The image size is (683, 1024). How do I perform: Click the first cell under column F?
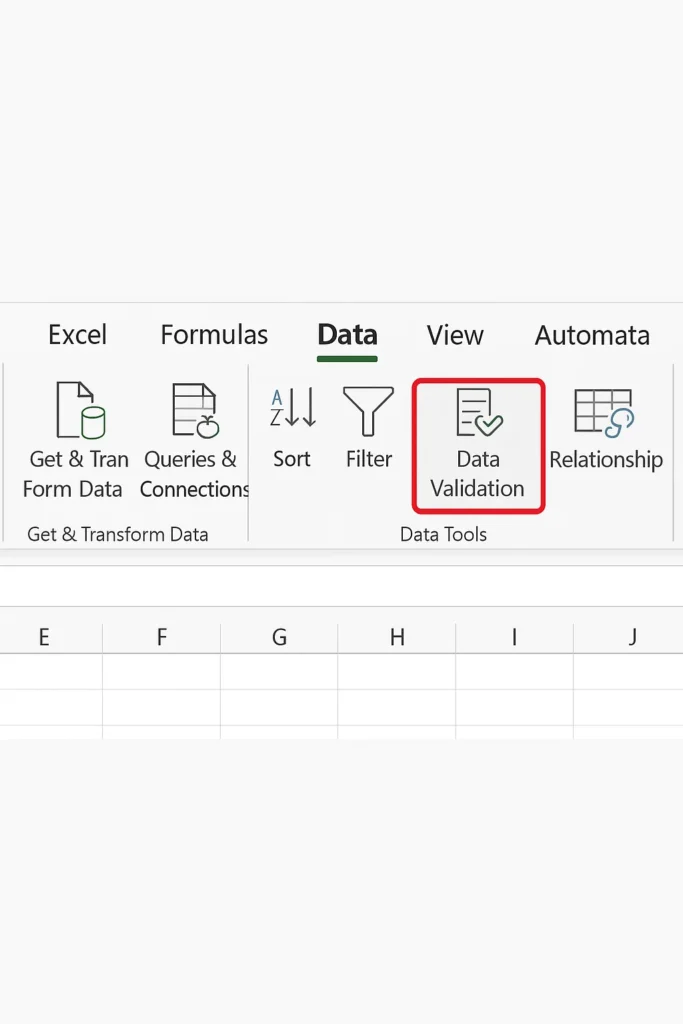pos(161,671)
